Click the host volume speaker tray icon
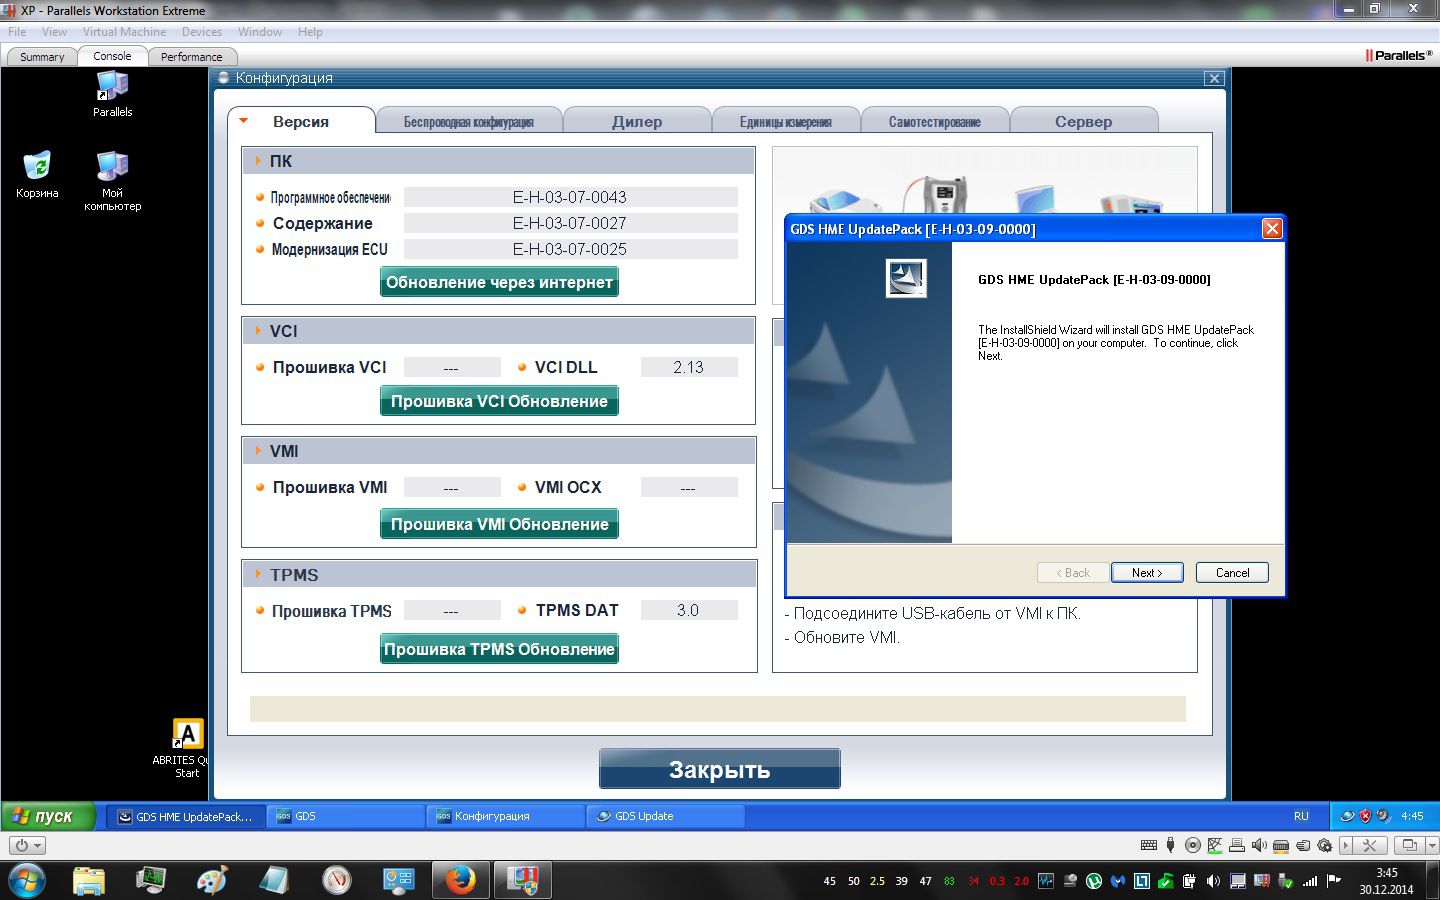Image resolution: width=1440 pixels, height=900 pixels. 1213,881
